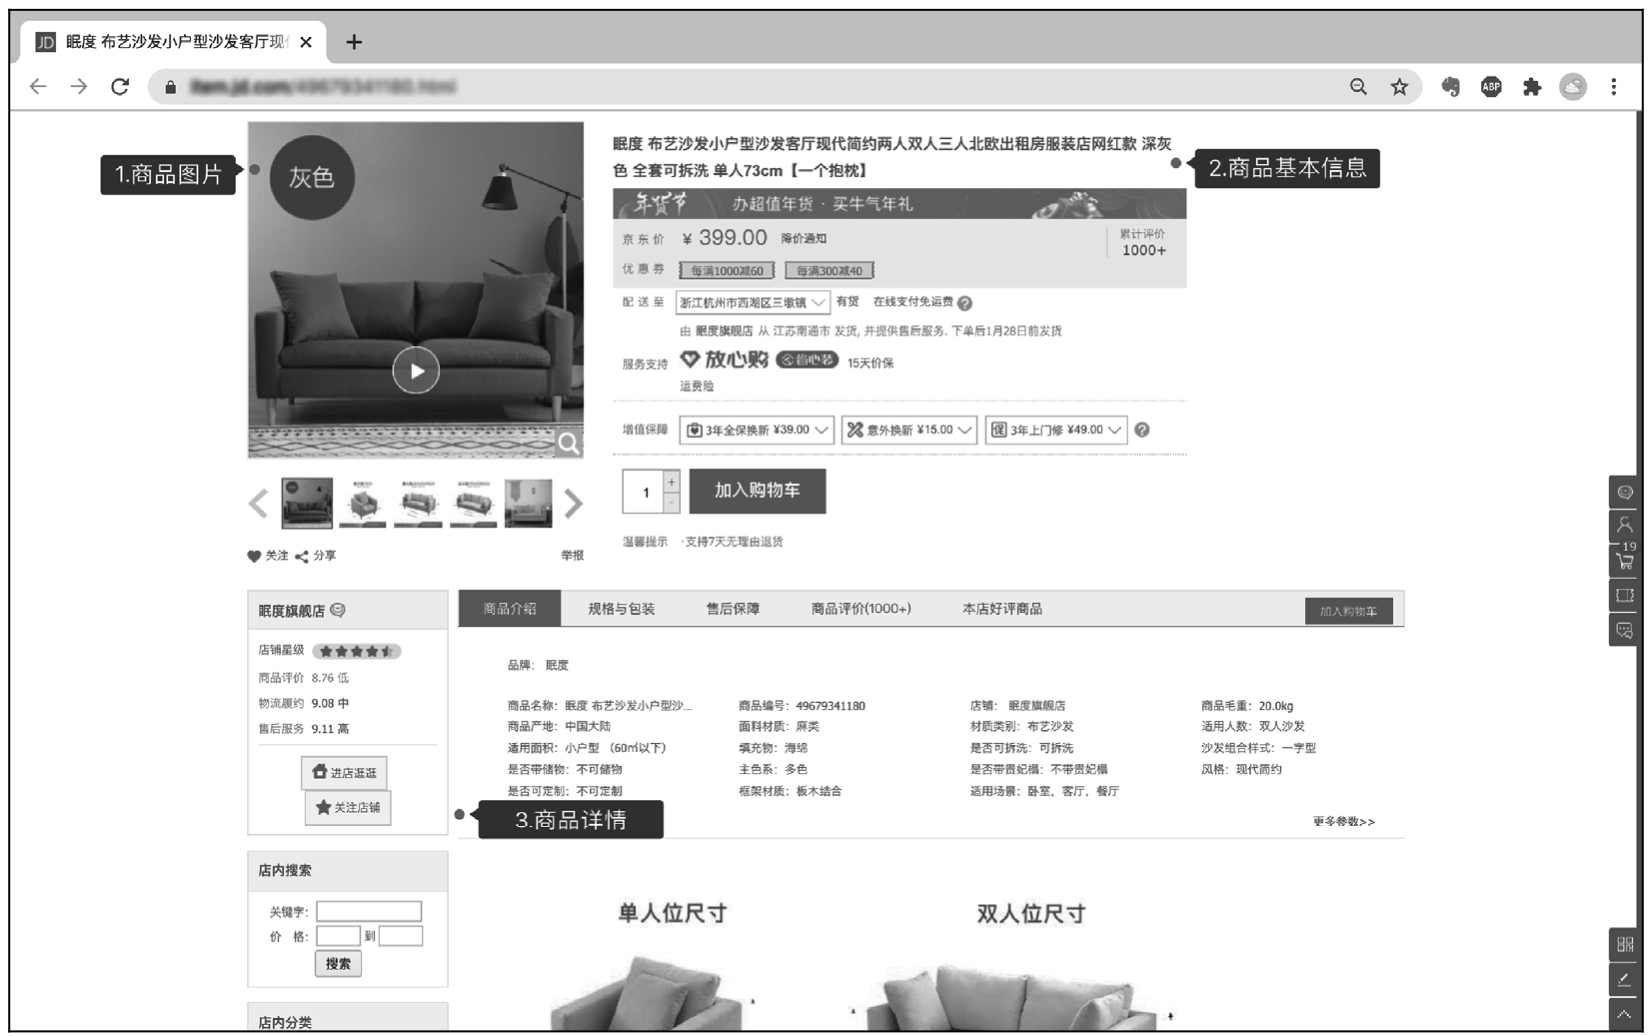The image size is (1652, 1036).
Task: Click chat icon beside 眠度旗舰店
Action: click(x=338, y=610)
